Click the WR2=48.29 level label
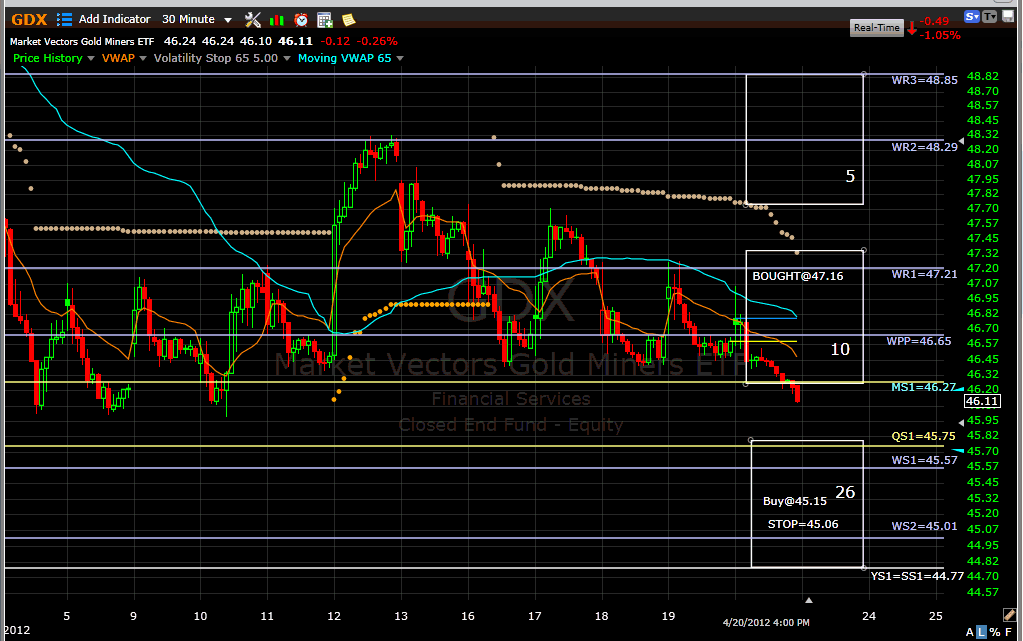Image resolution: width=1023 pixels, height=641 pixels. pyautogui.click(x=924, y=147)
